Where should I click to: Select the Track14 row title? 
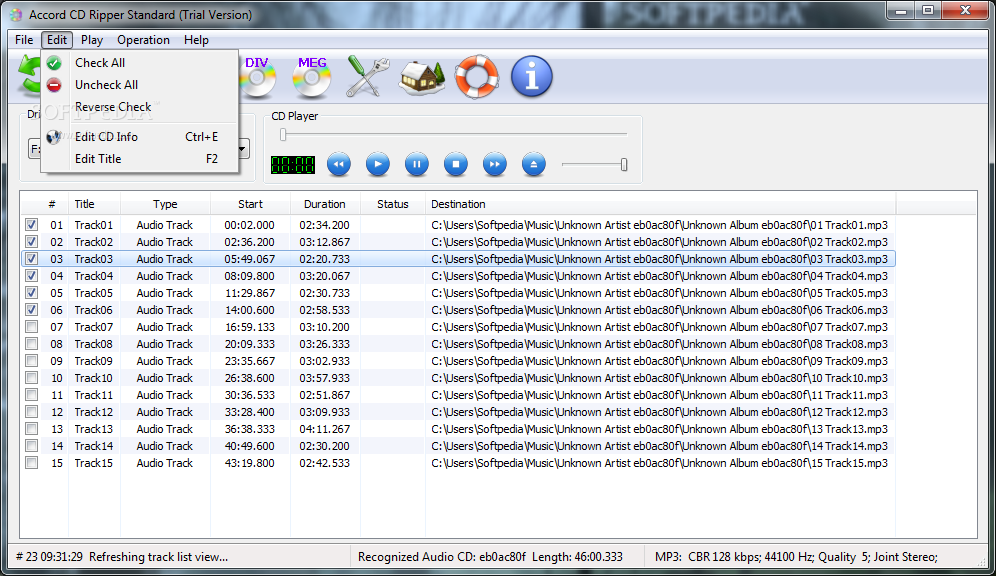(93, 446)
